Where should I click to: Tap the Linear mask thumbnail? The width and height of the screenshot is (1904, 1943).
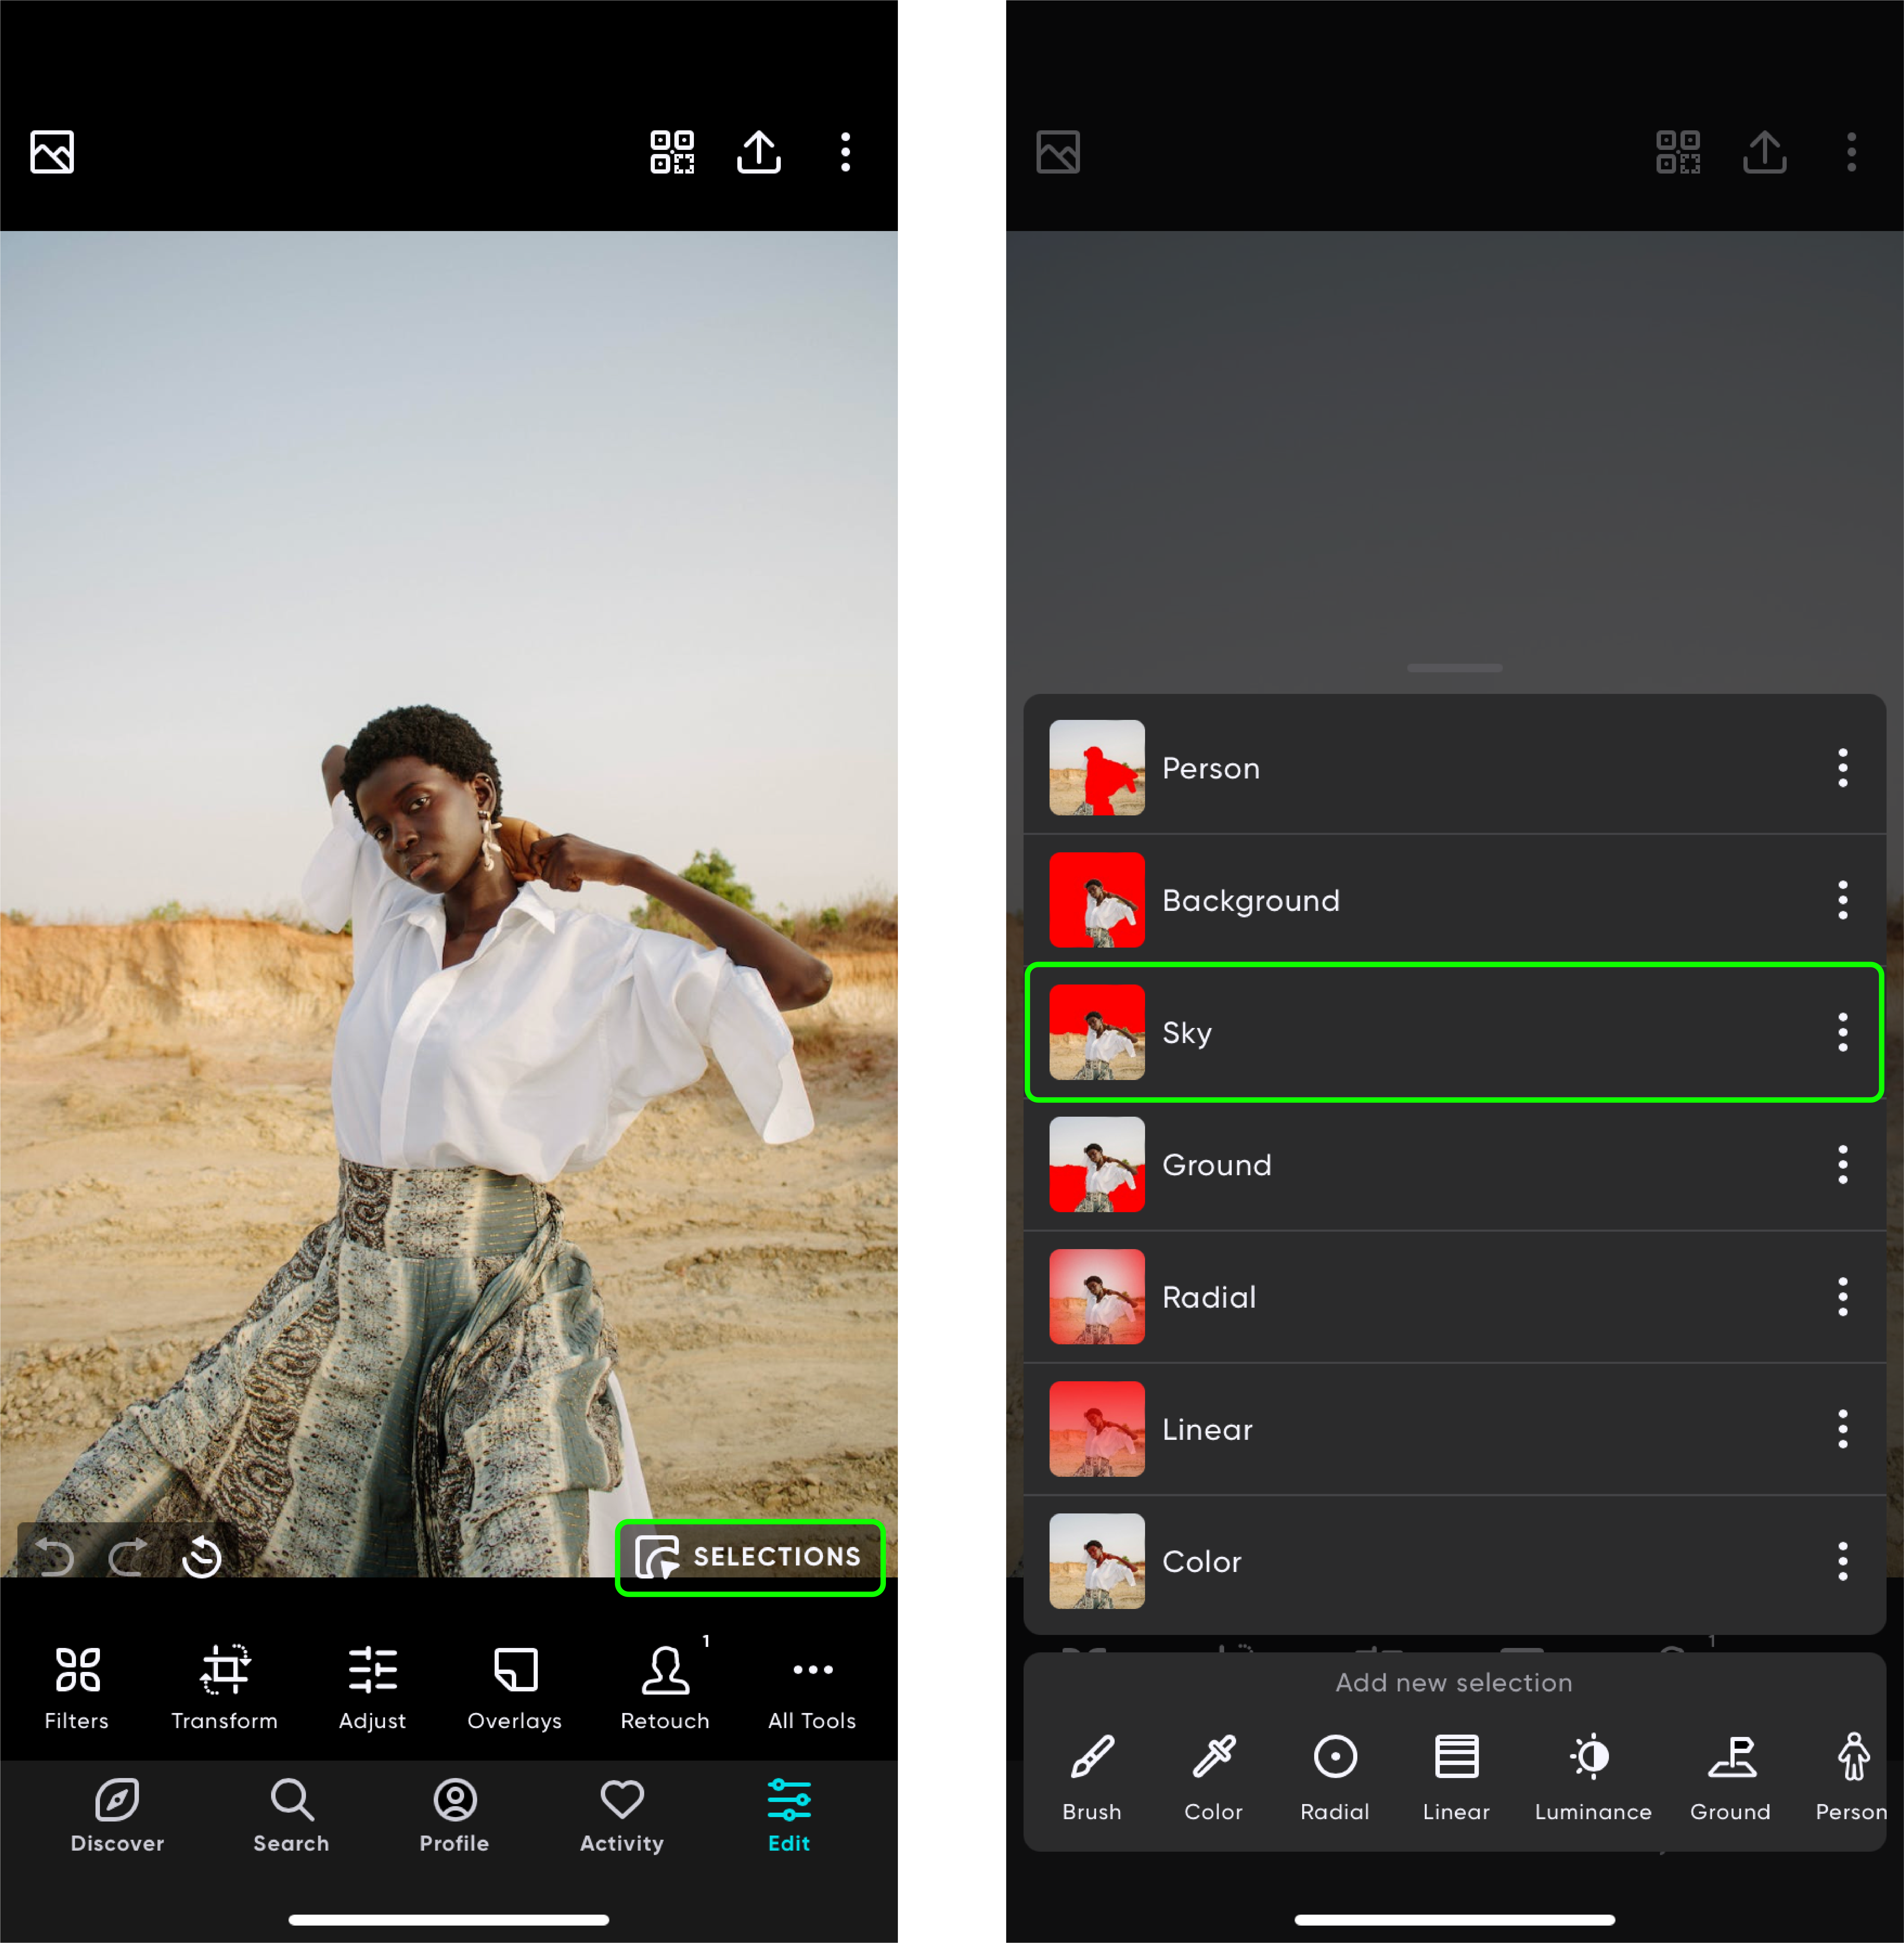(1097, 1429)
